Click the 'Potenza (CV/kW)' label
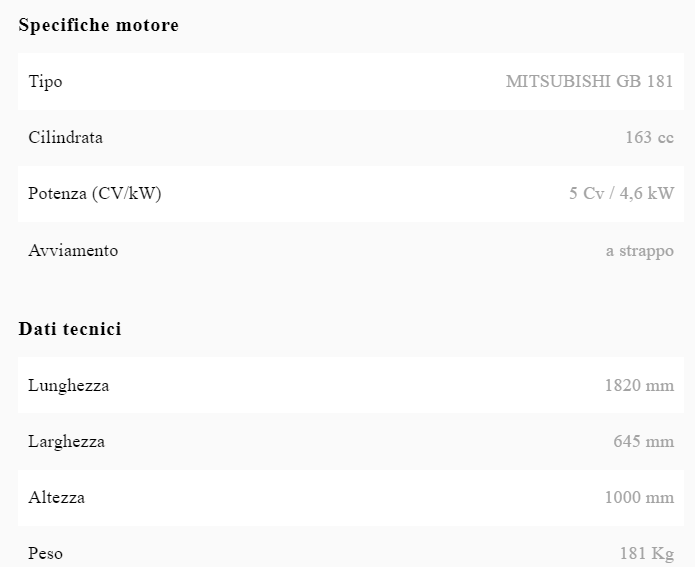The width and height of the screenshot is (695, 567). tap(94, 193)
